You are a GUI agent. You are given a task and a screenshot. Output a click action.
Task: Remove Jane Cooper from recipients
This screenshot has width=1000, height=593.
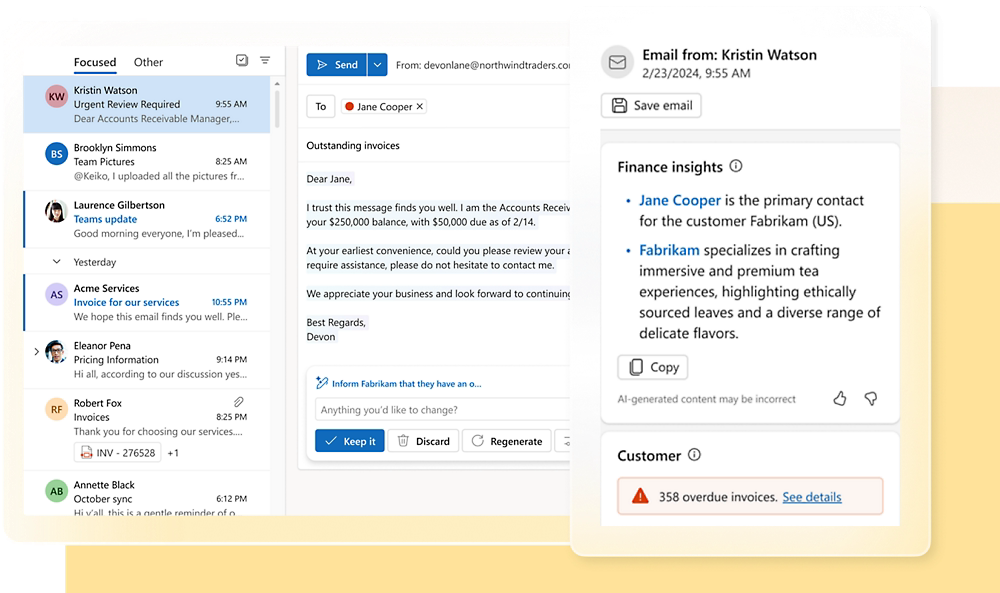pyautogui.click(x=420, y=107)
